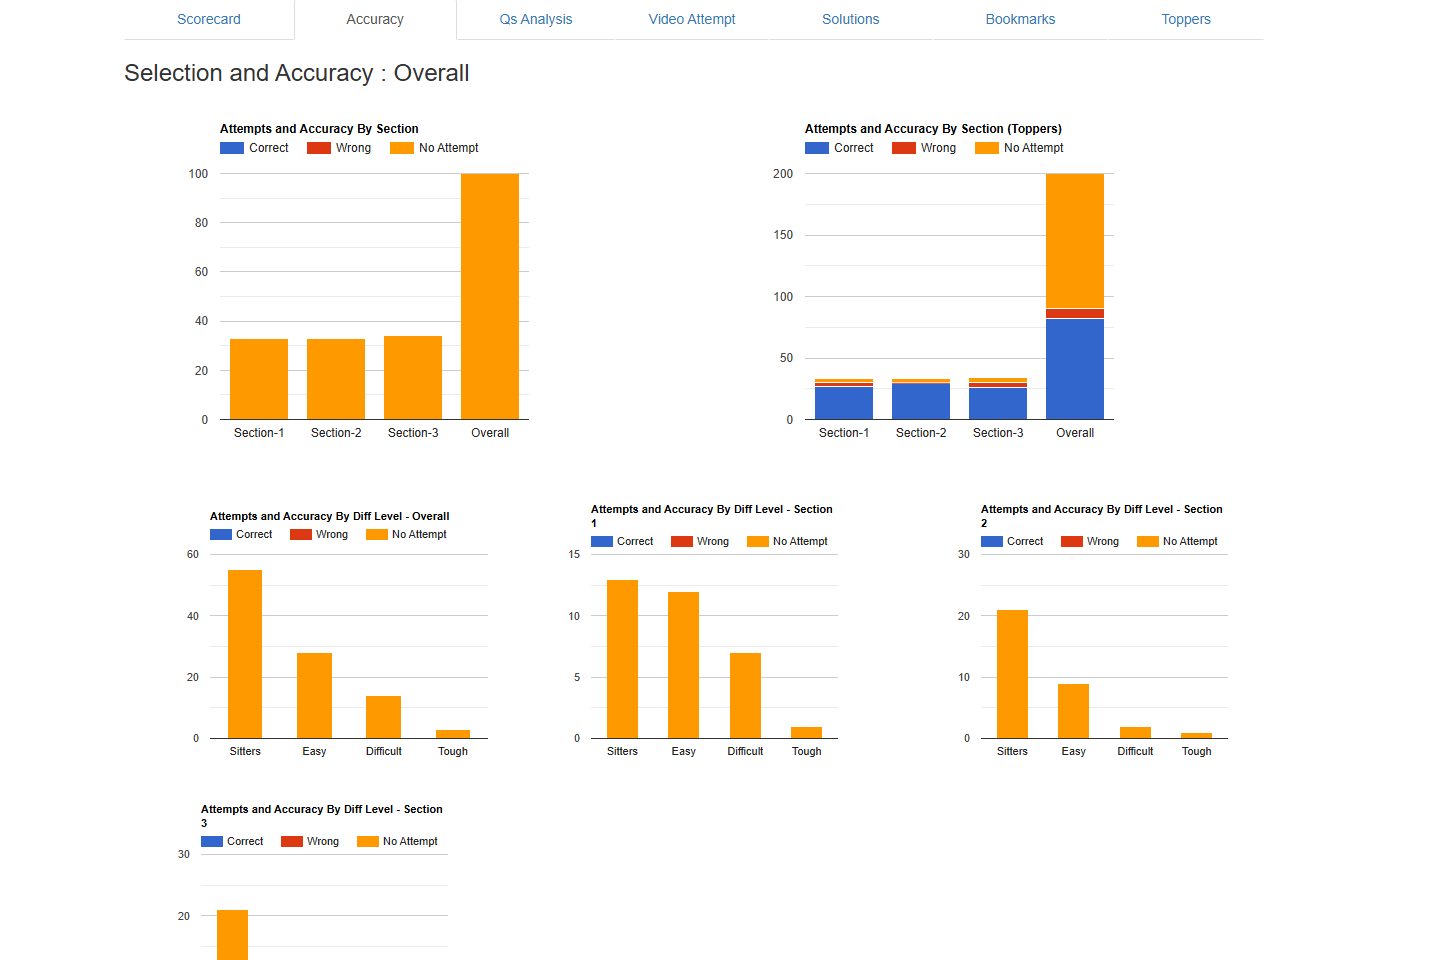Screen dimensions: 1451x960
Task: Click orange No Attempt swatch in Diff Level Overall legend
Action: pyautogui.click(x=376, y=535)
